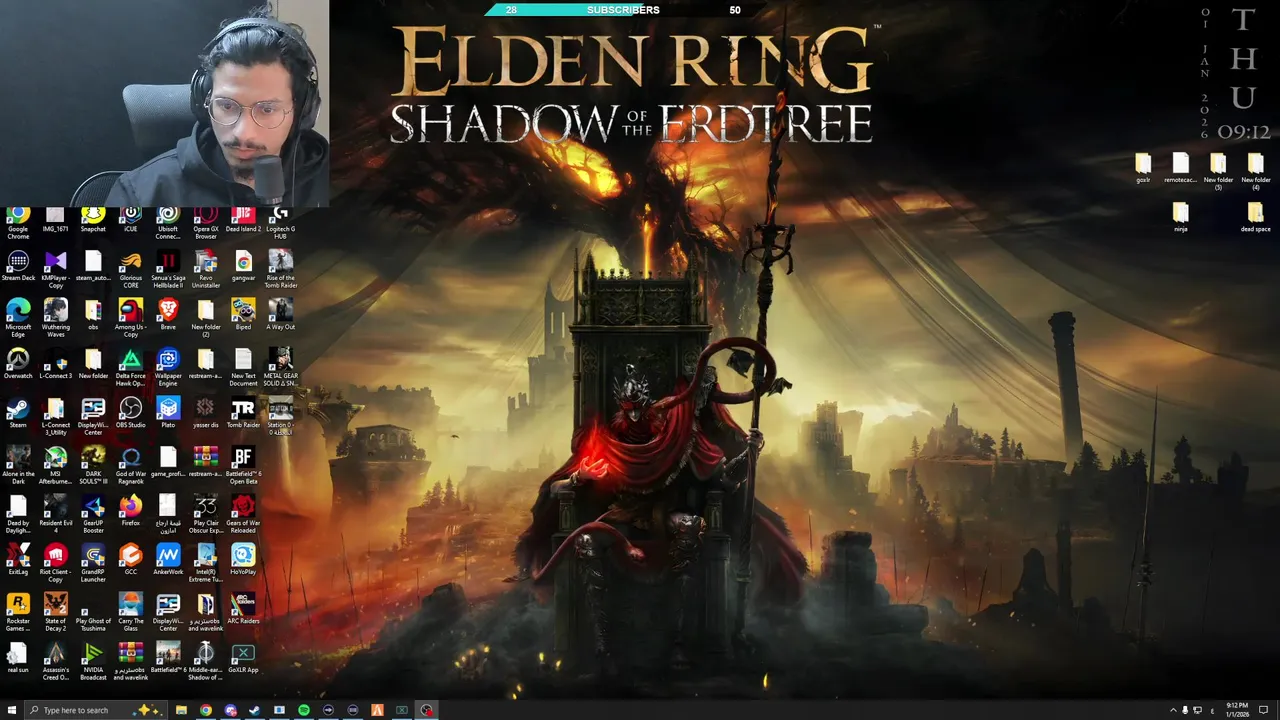Launch the Steam desktop shortcut

point(18,414)
